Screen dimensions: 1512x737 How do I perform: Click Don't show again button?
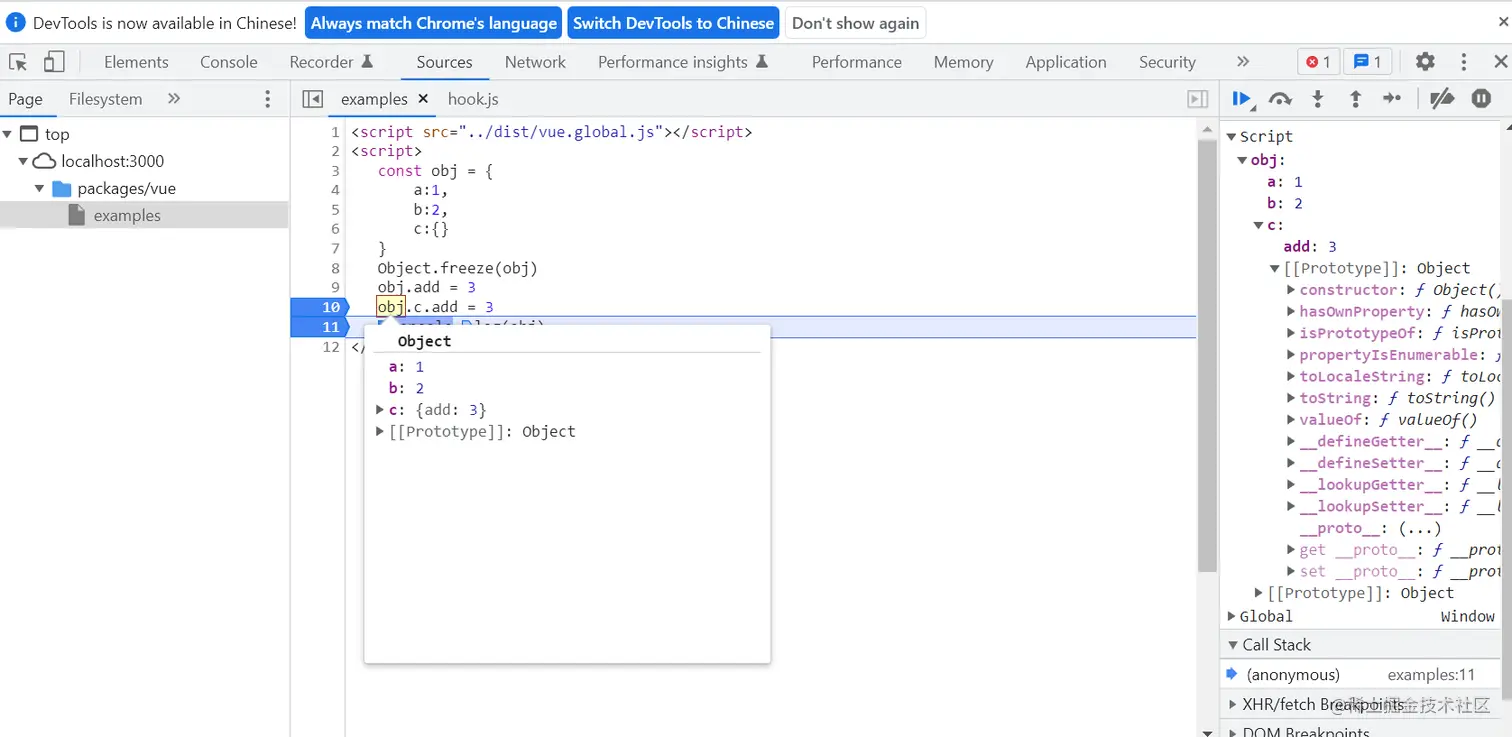point(855,23)
